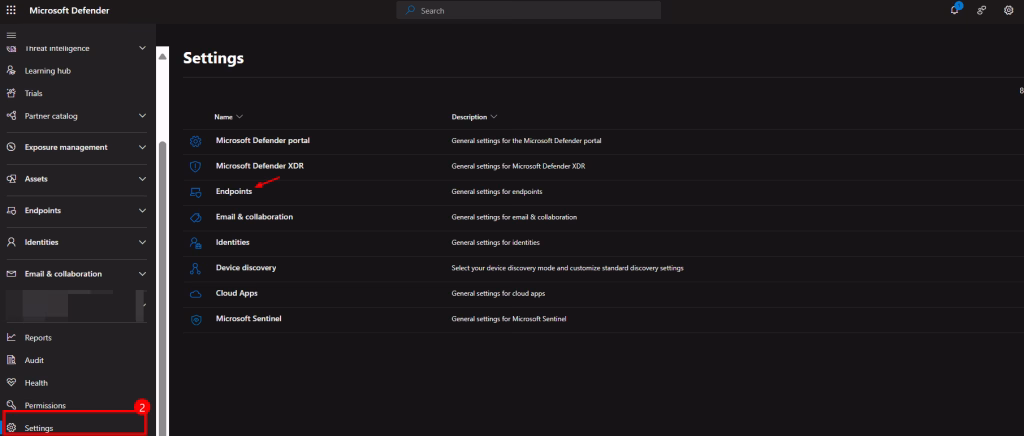This screenshot has width=1024, height=436.
Task: Click sidebar scrollbar up arrow
Action: (163, 57)
